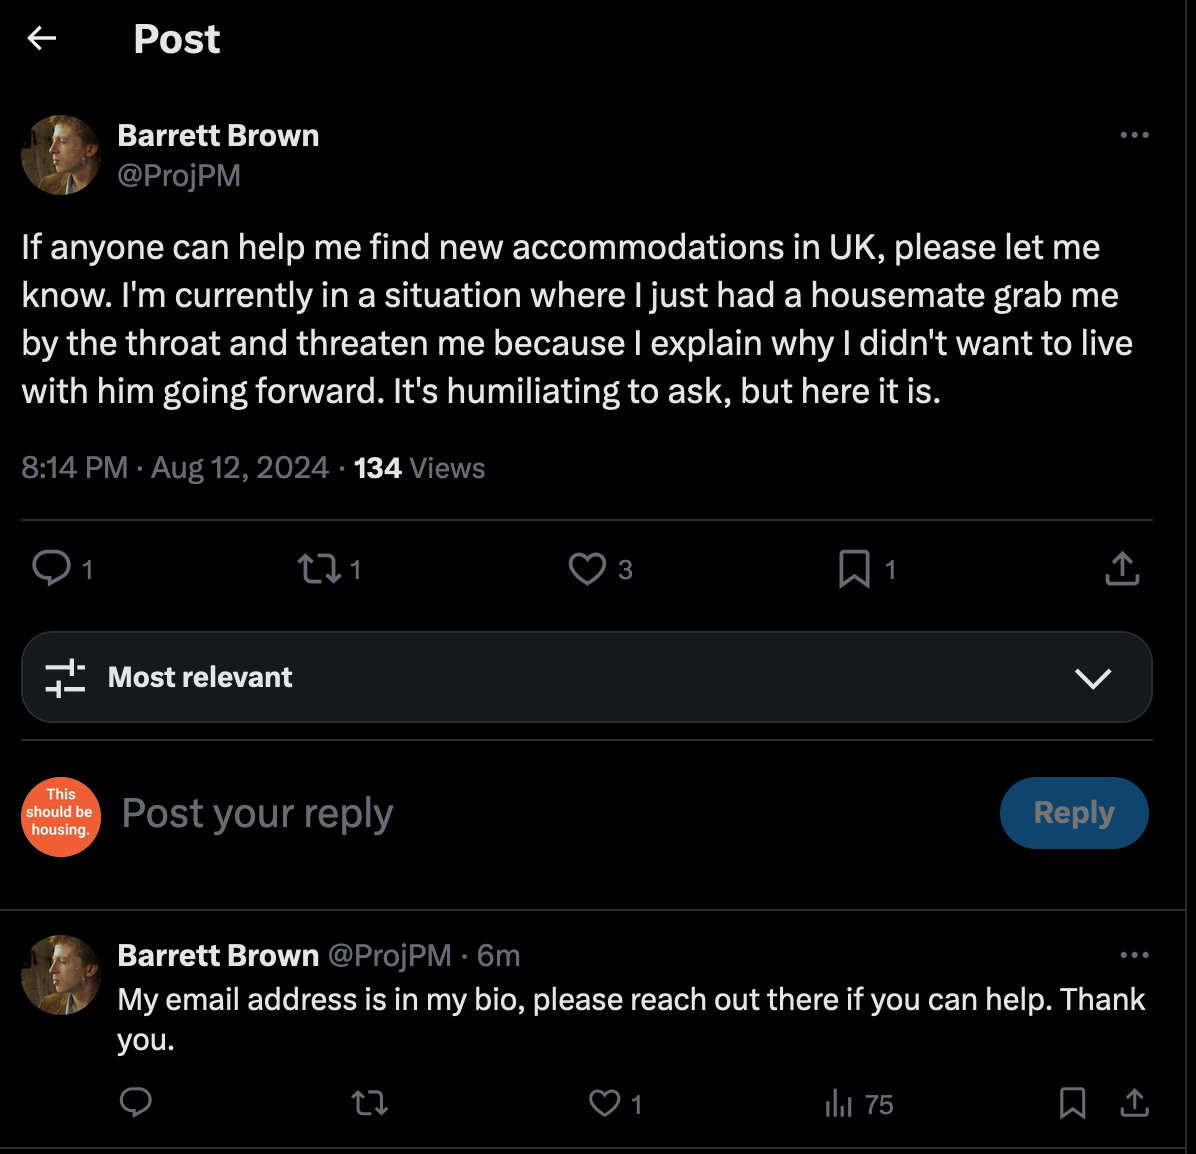
Task: Open the orange housing profile avatar
Action: pyautogui.click(x=61, y=817)
